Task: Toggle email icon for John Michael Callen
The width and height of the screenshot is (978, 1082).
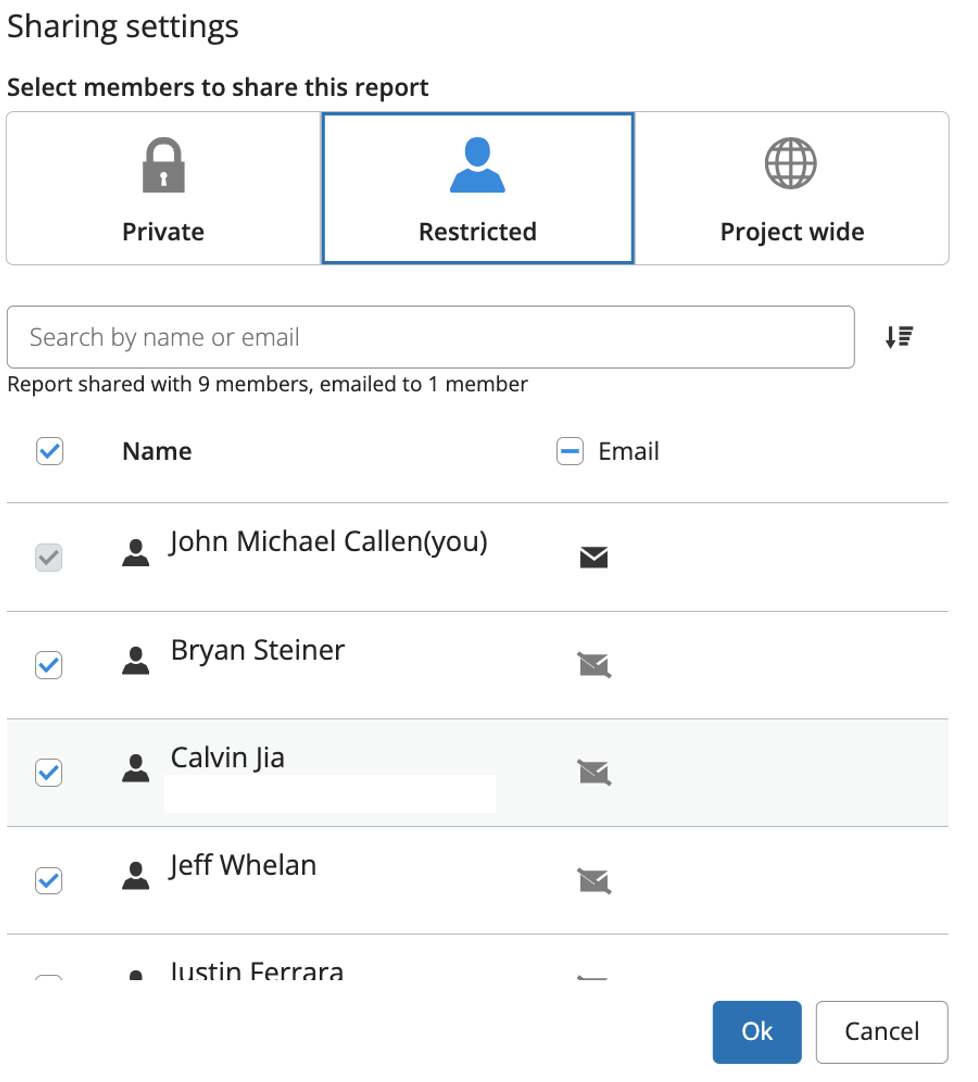Action: pyautogui.click(x=594, y=557)
